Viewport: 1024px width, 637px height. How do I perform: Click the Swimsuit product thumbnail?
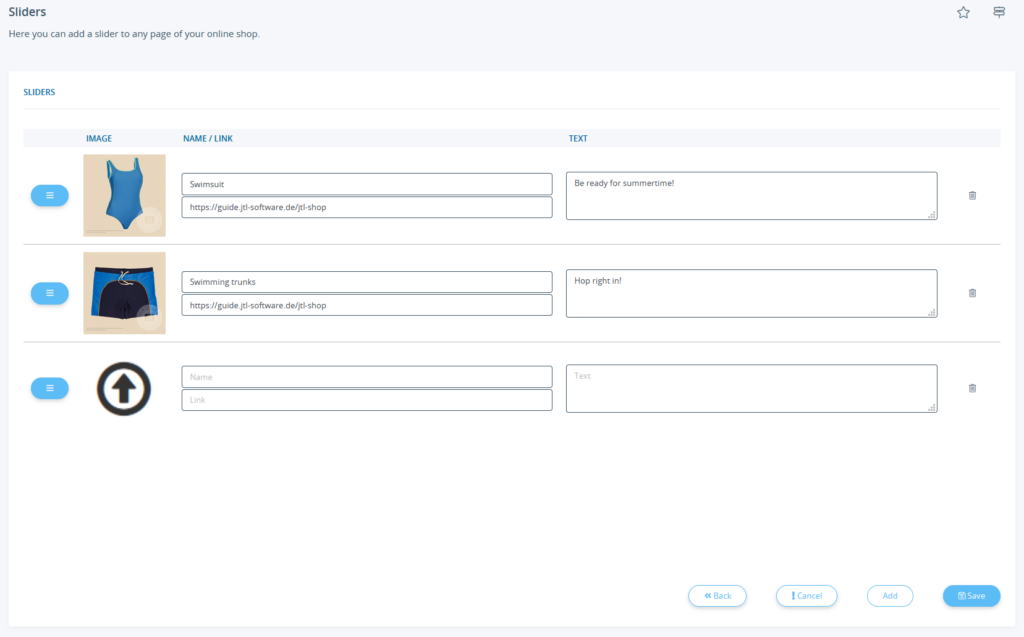(124, 195)
